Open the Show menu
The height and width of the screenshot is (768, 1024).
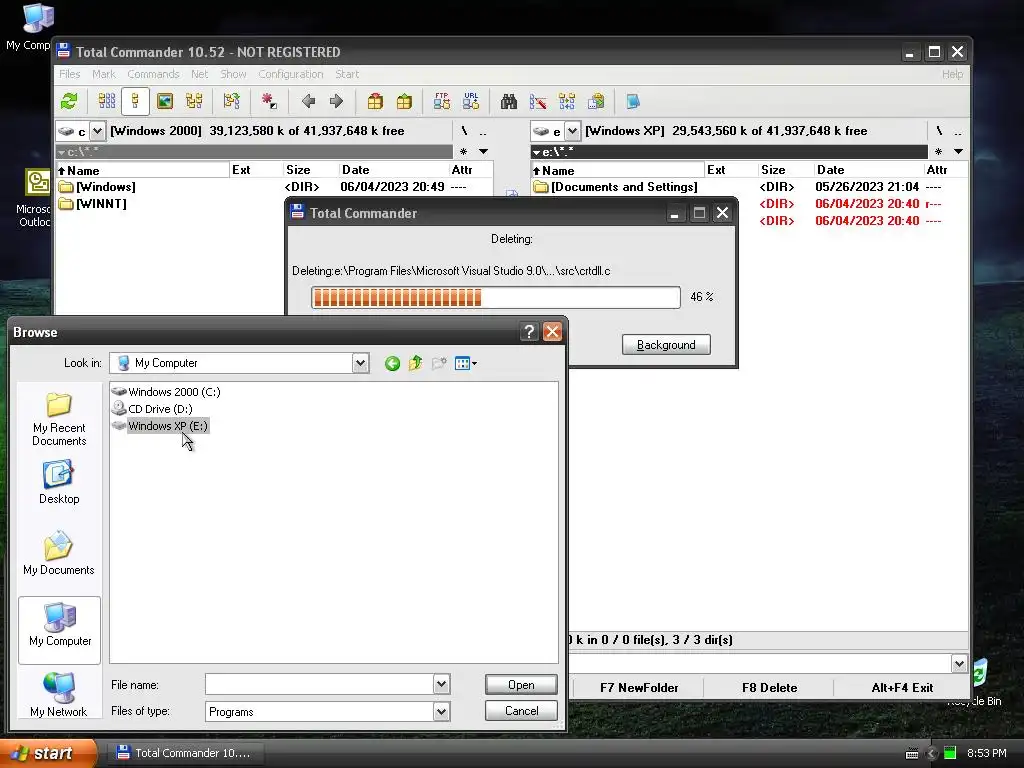click(233, 74)
